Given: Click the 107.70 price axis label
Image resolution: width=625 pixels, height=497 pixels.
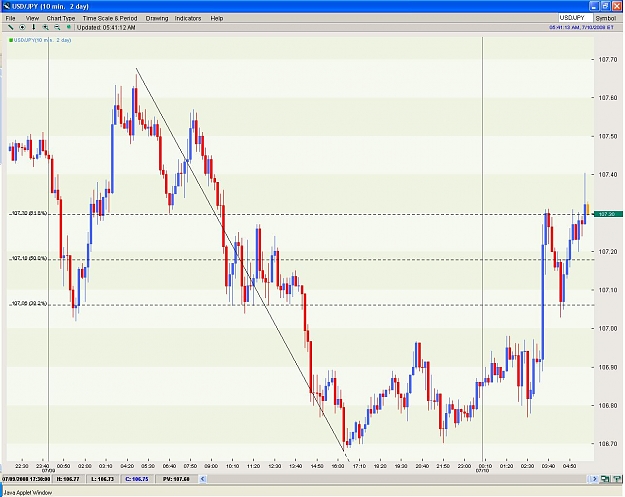Looking at the screenshot, I should pyautogui.click(x=608, y=59).
